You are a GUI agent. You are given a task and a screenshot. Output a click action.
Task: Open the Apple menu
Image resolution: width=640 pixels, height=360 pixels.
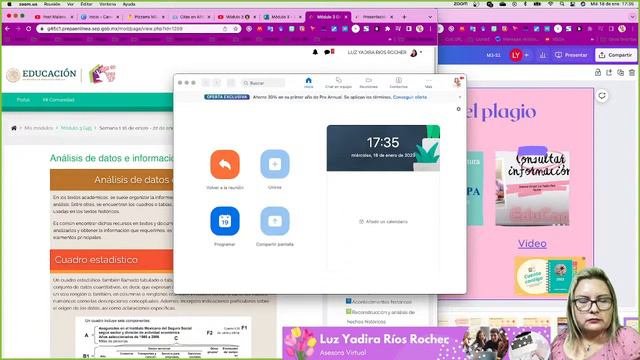click(9, 4)
